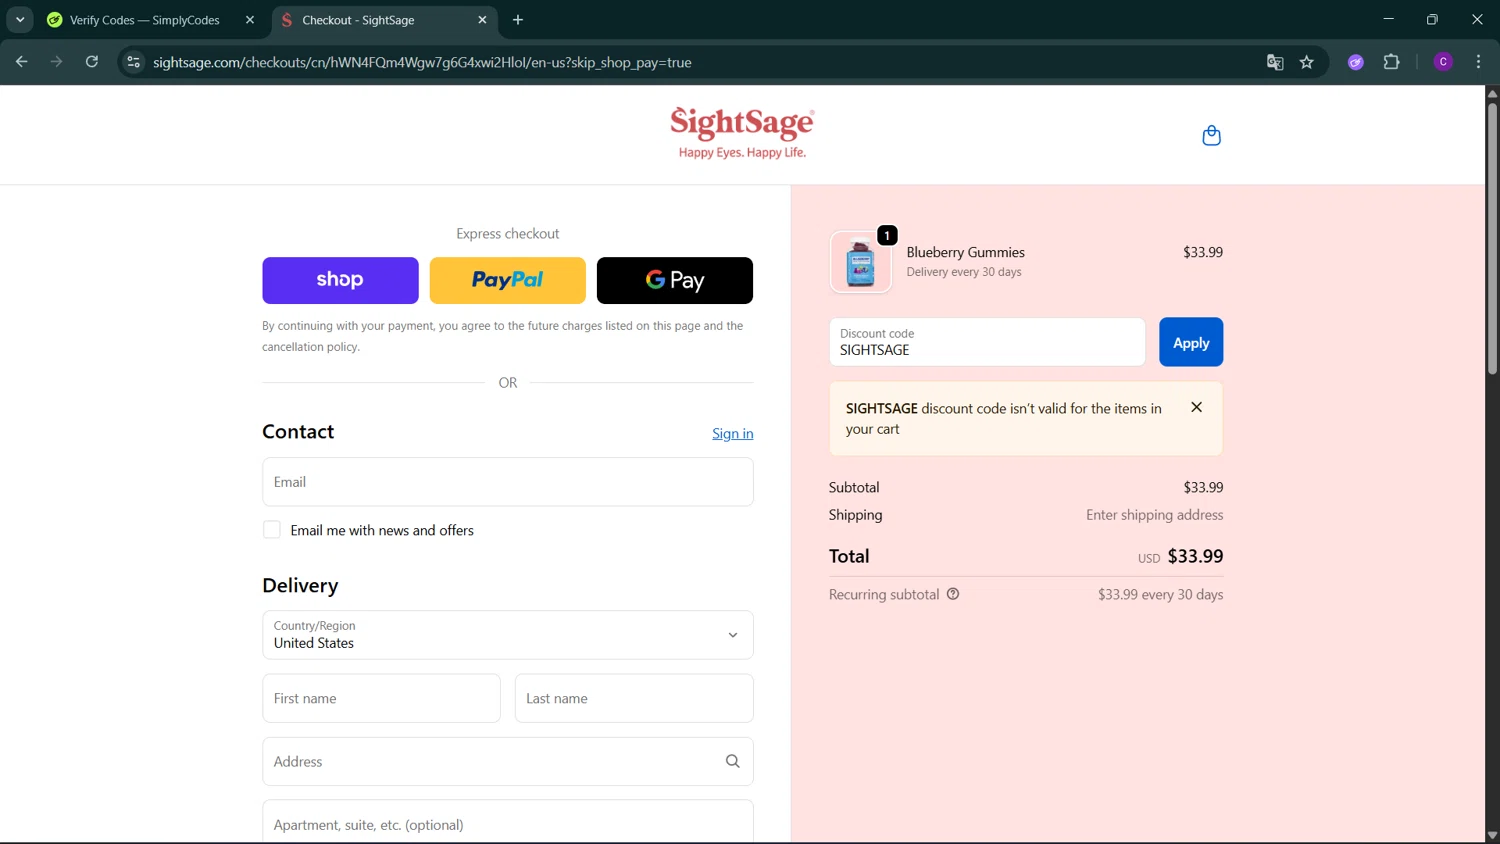Screen dimensions: 1500x844
Task: Pay with the Shop Pay button
Action: [340, 280]
